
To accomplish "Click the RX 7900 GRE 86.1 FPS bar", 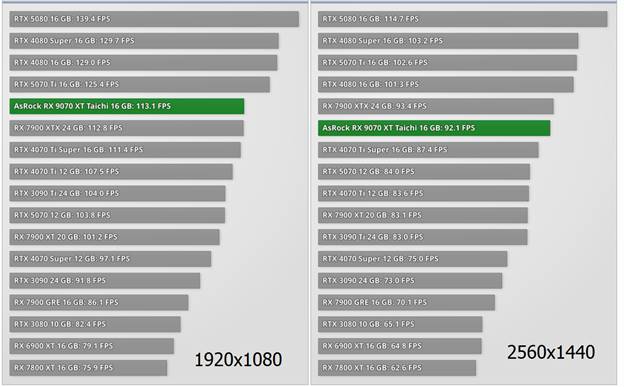I will [x=99, y=303].
